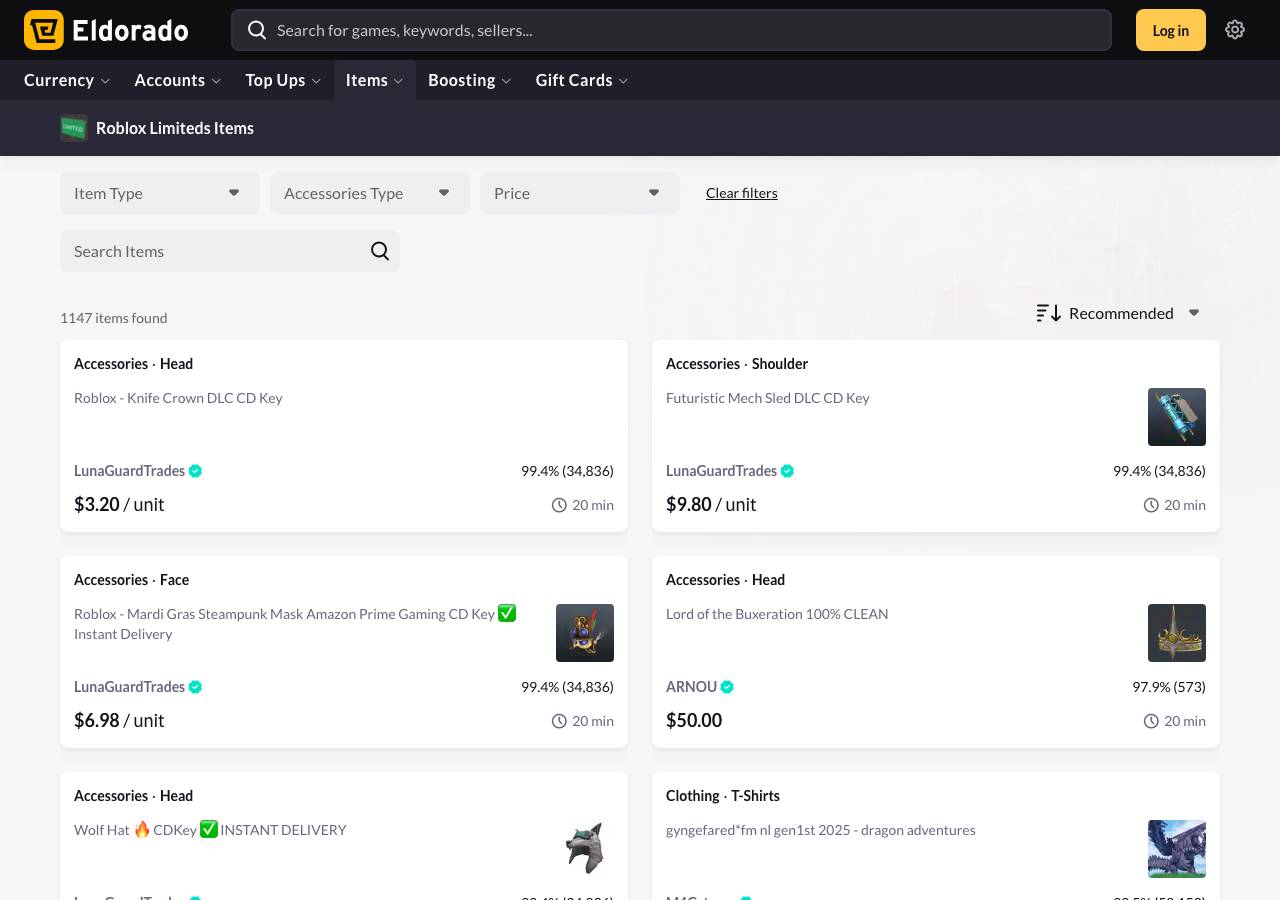Image resolution: width=1280 pixels, height=900 pixels.
Task: Focus the games and sellers search bar
Action: click(x=671, y=30)
